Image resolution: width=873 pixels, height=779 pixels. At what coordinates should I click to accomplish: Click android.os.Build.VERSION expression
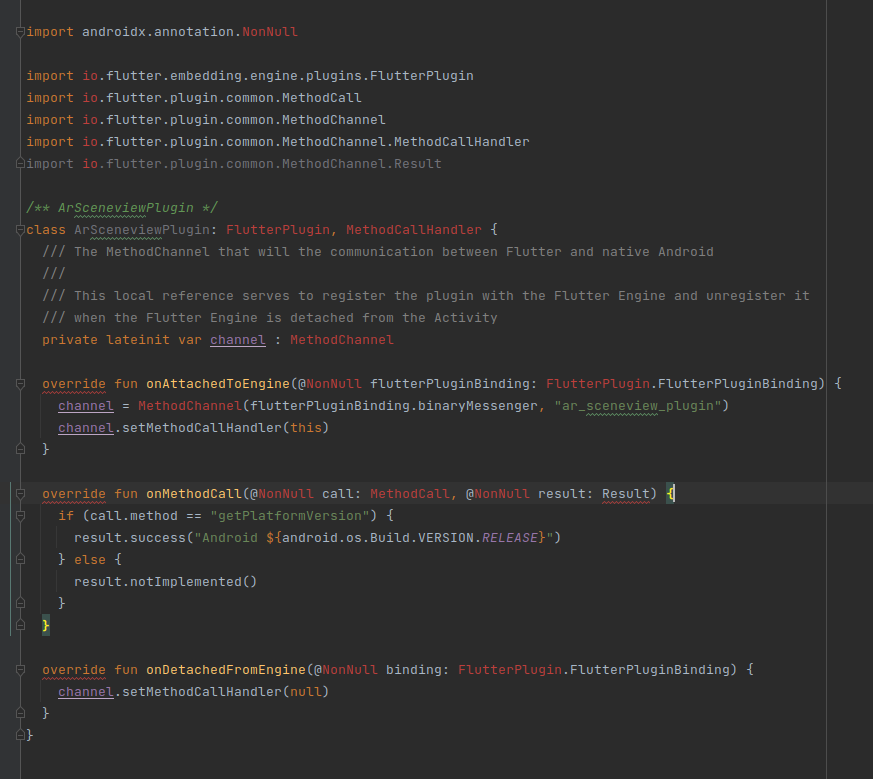click(x=378, y=538)
